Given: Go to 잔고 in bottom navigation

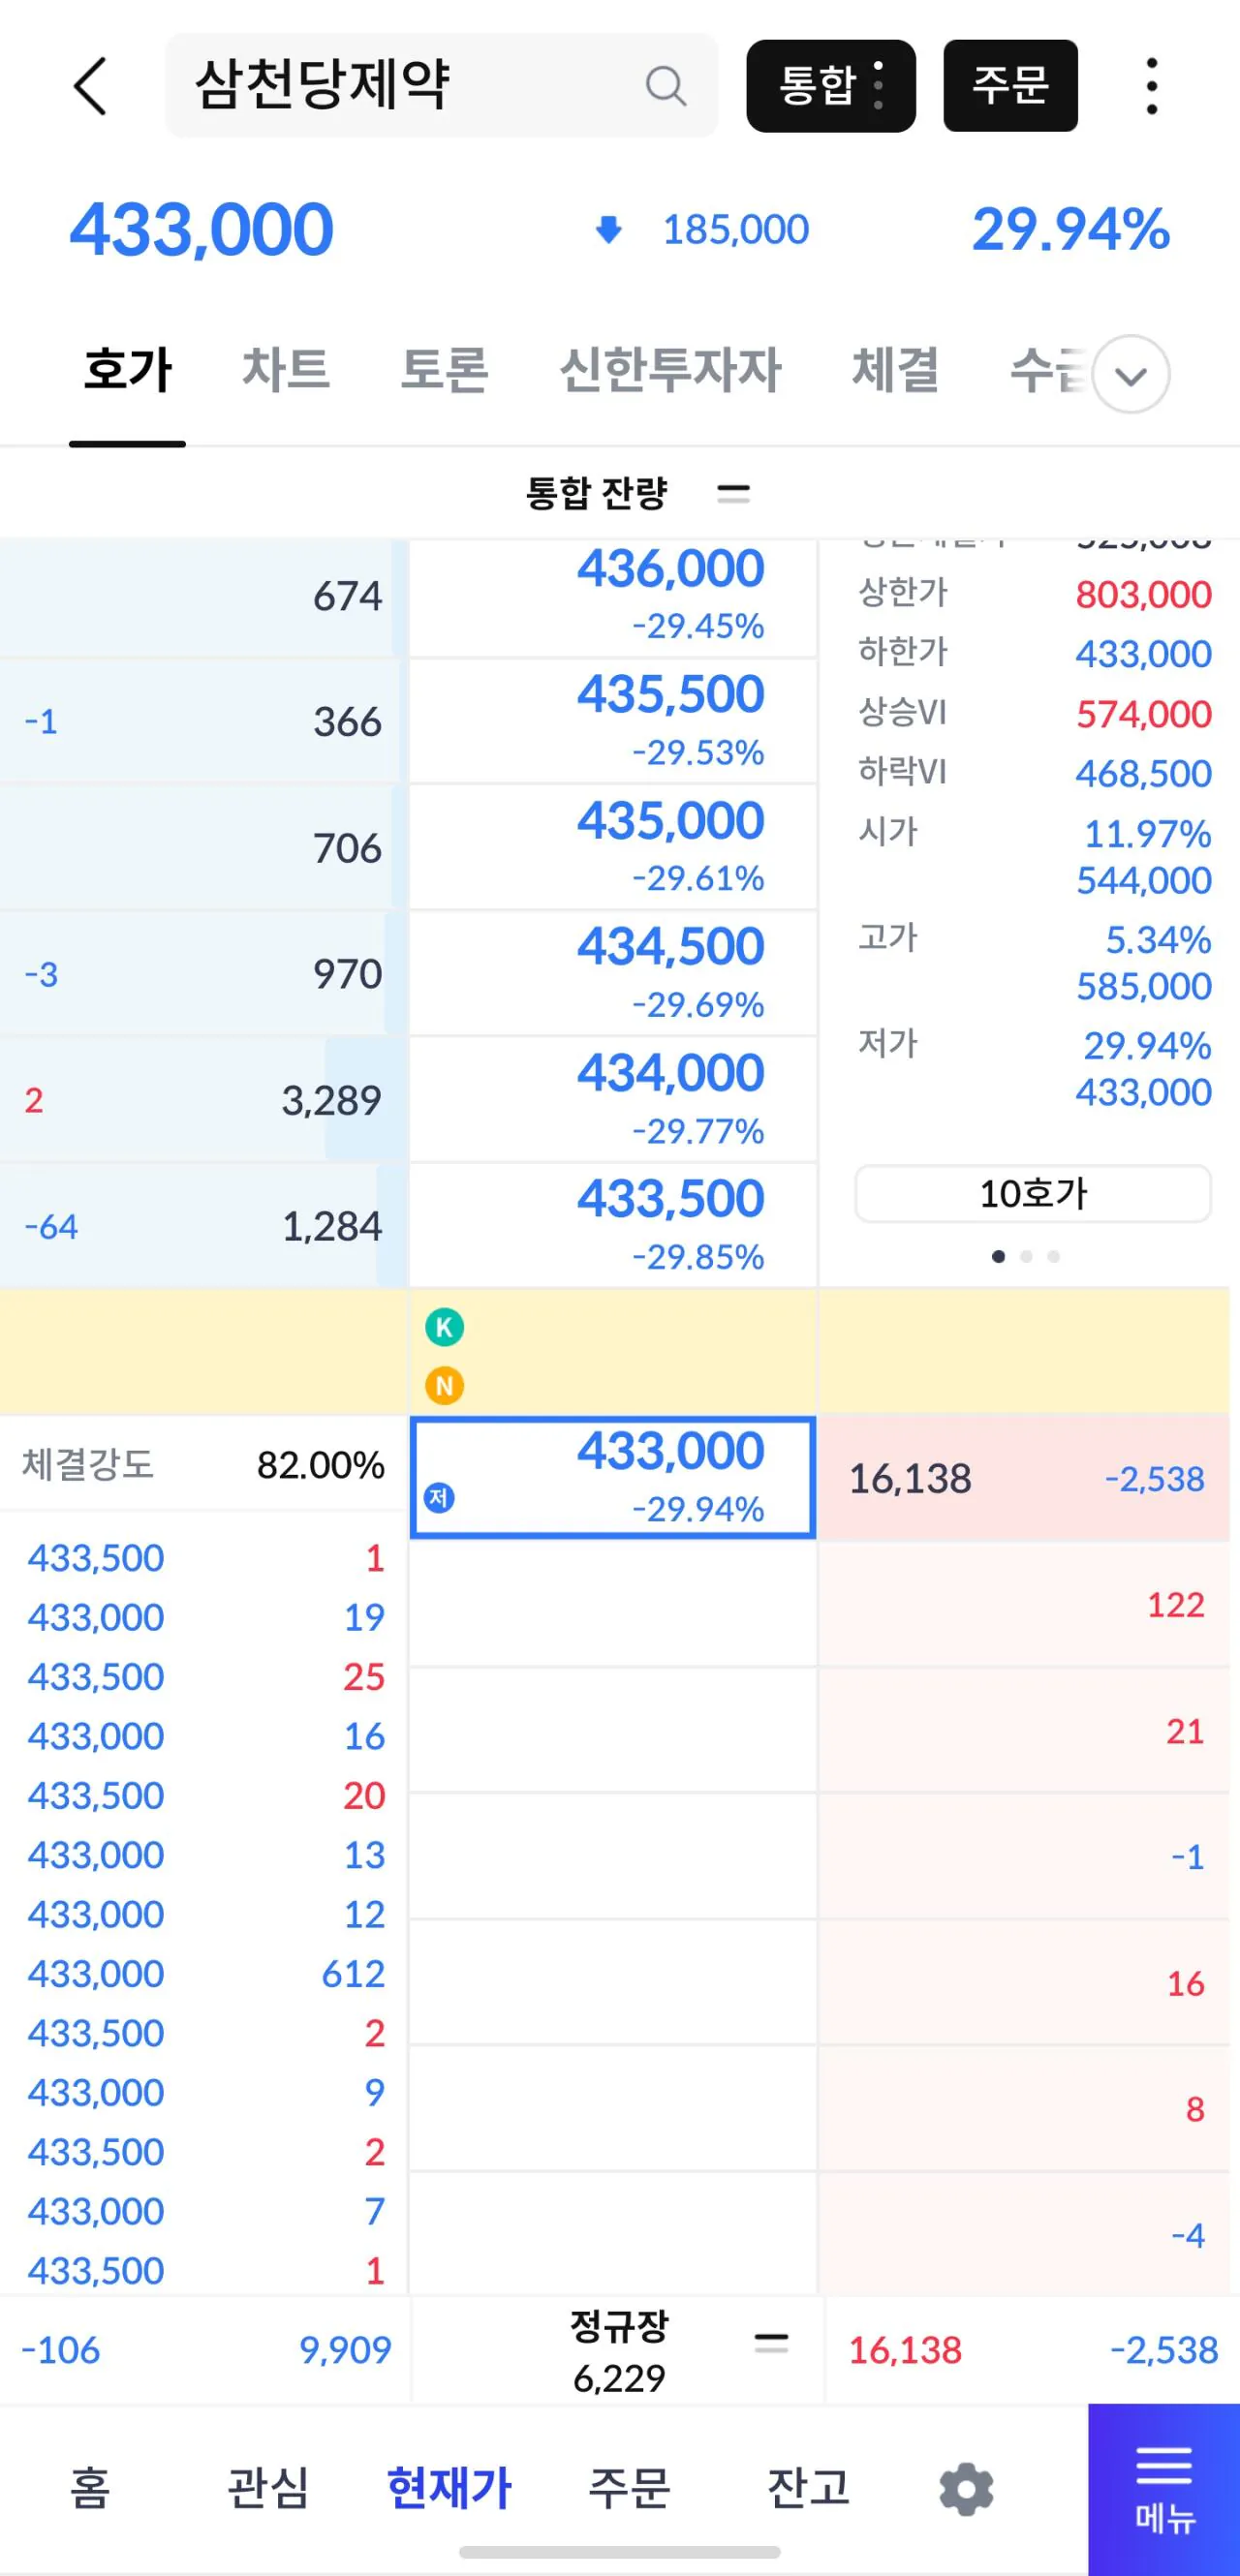Looking at the screenshot, I should (808, 2488).
